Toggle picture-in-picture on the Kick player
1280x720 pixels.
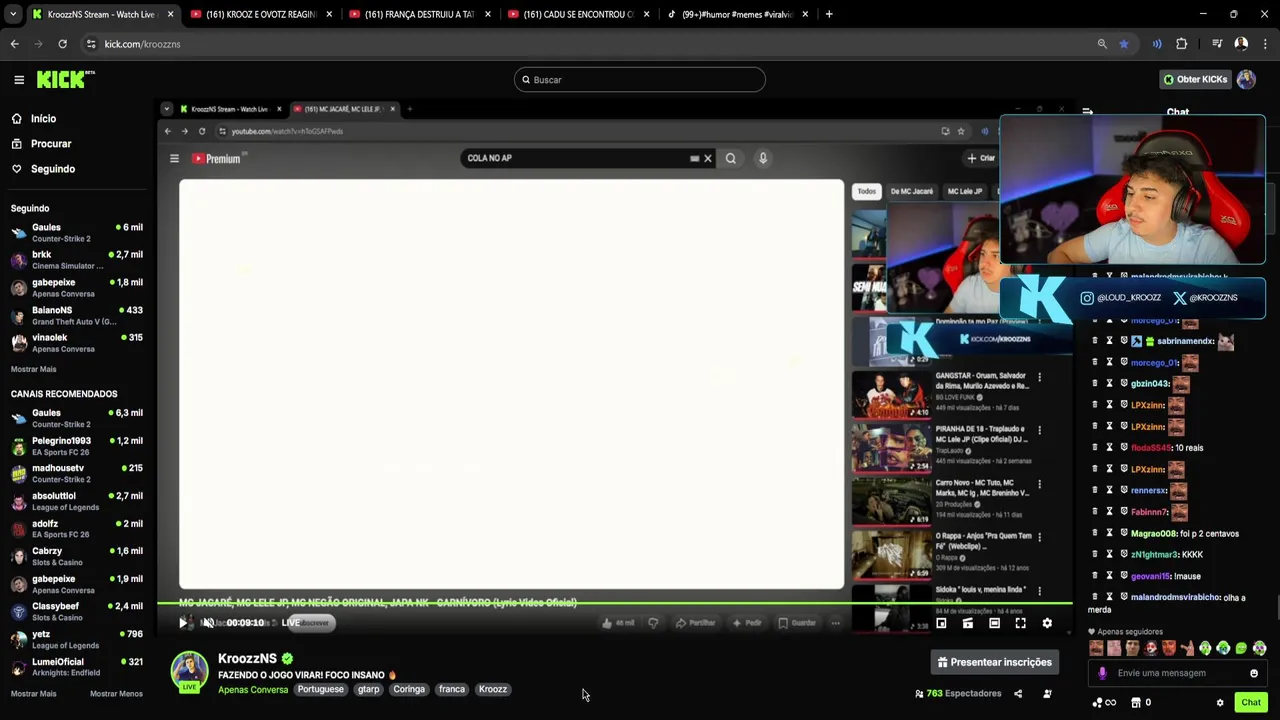(x=941, y=623)
